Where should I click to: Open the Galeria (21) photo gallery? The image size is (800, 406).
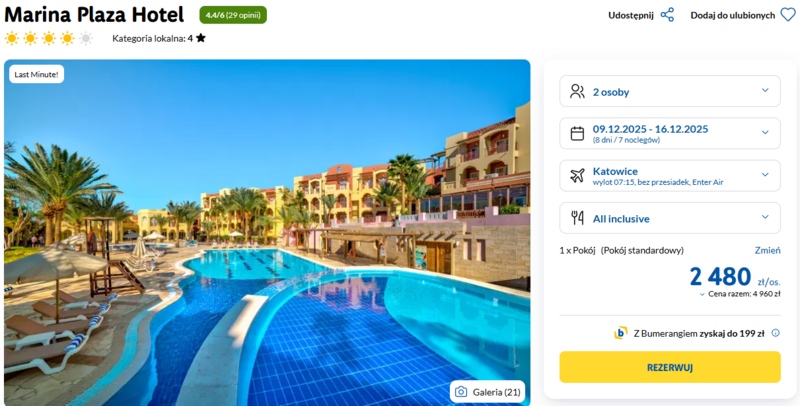pyautogui.click(x=487, y=392)
